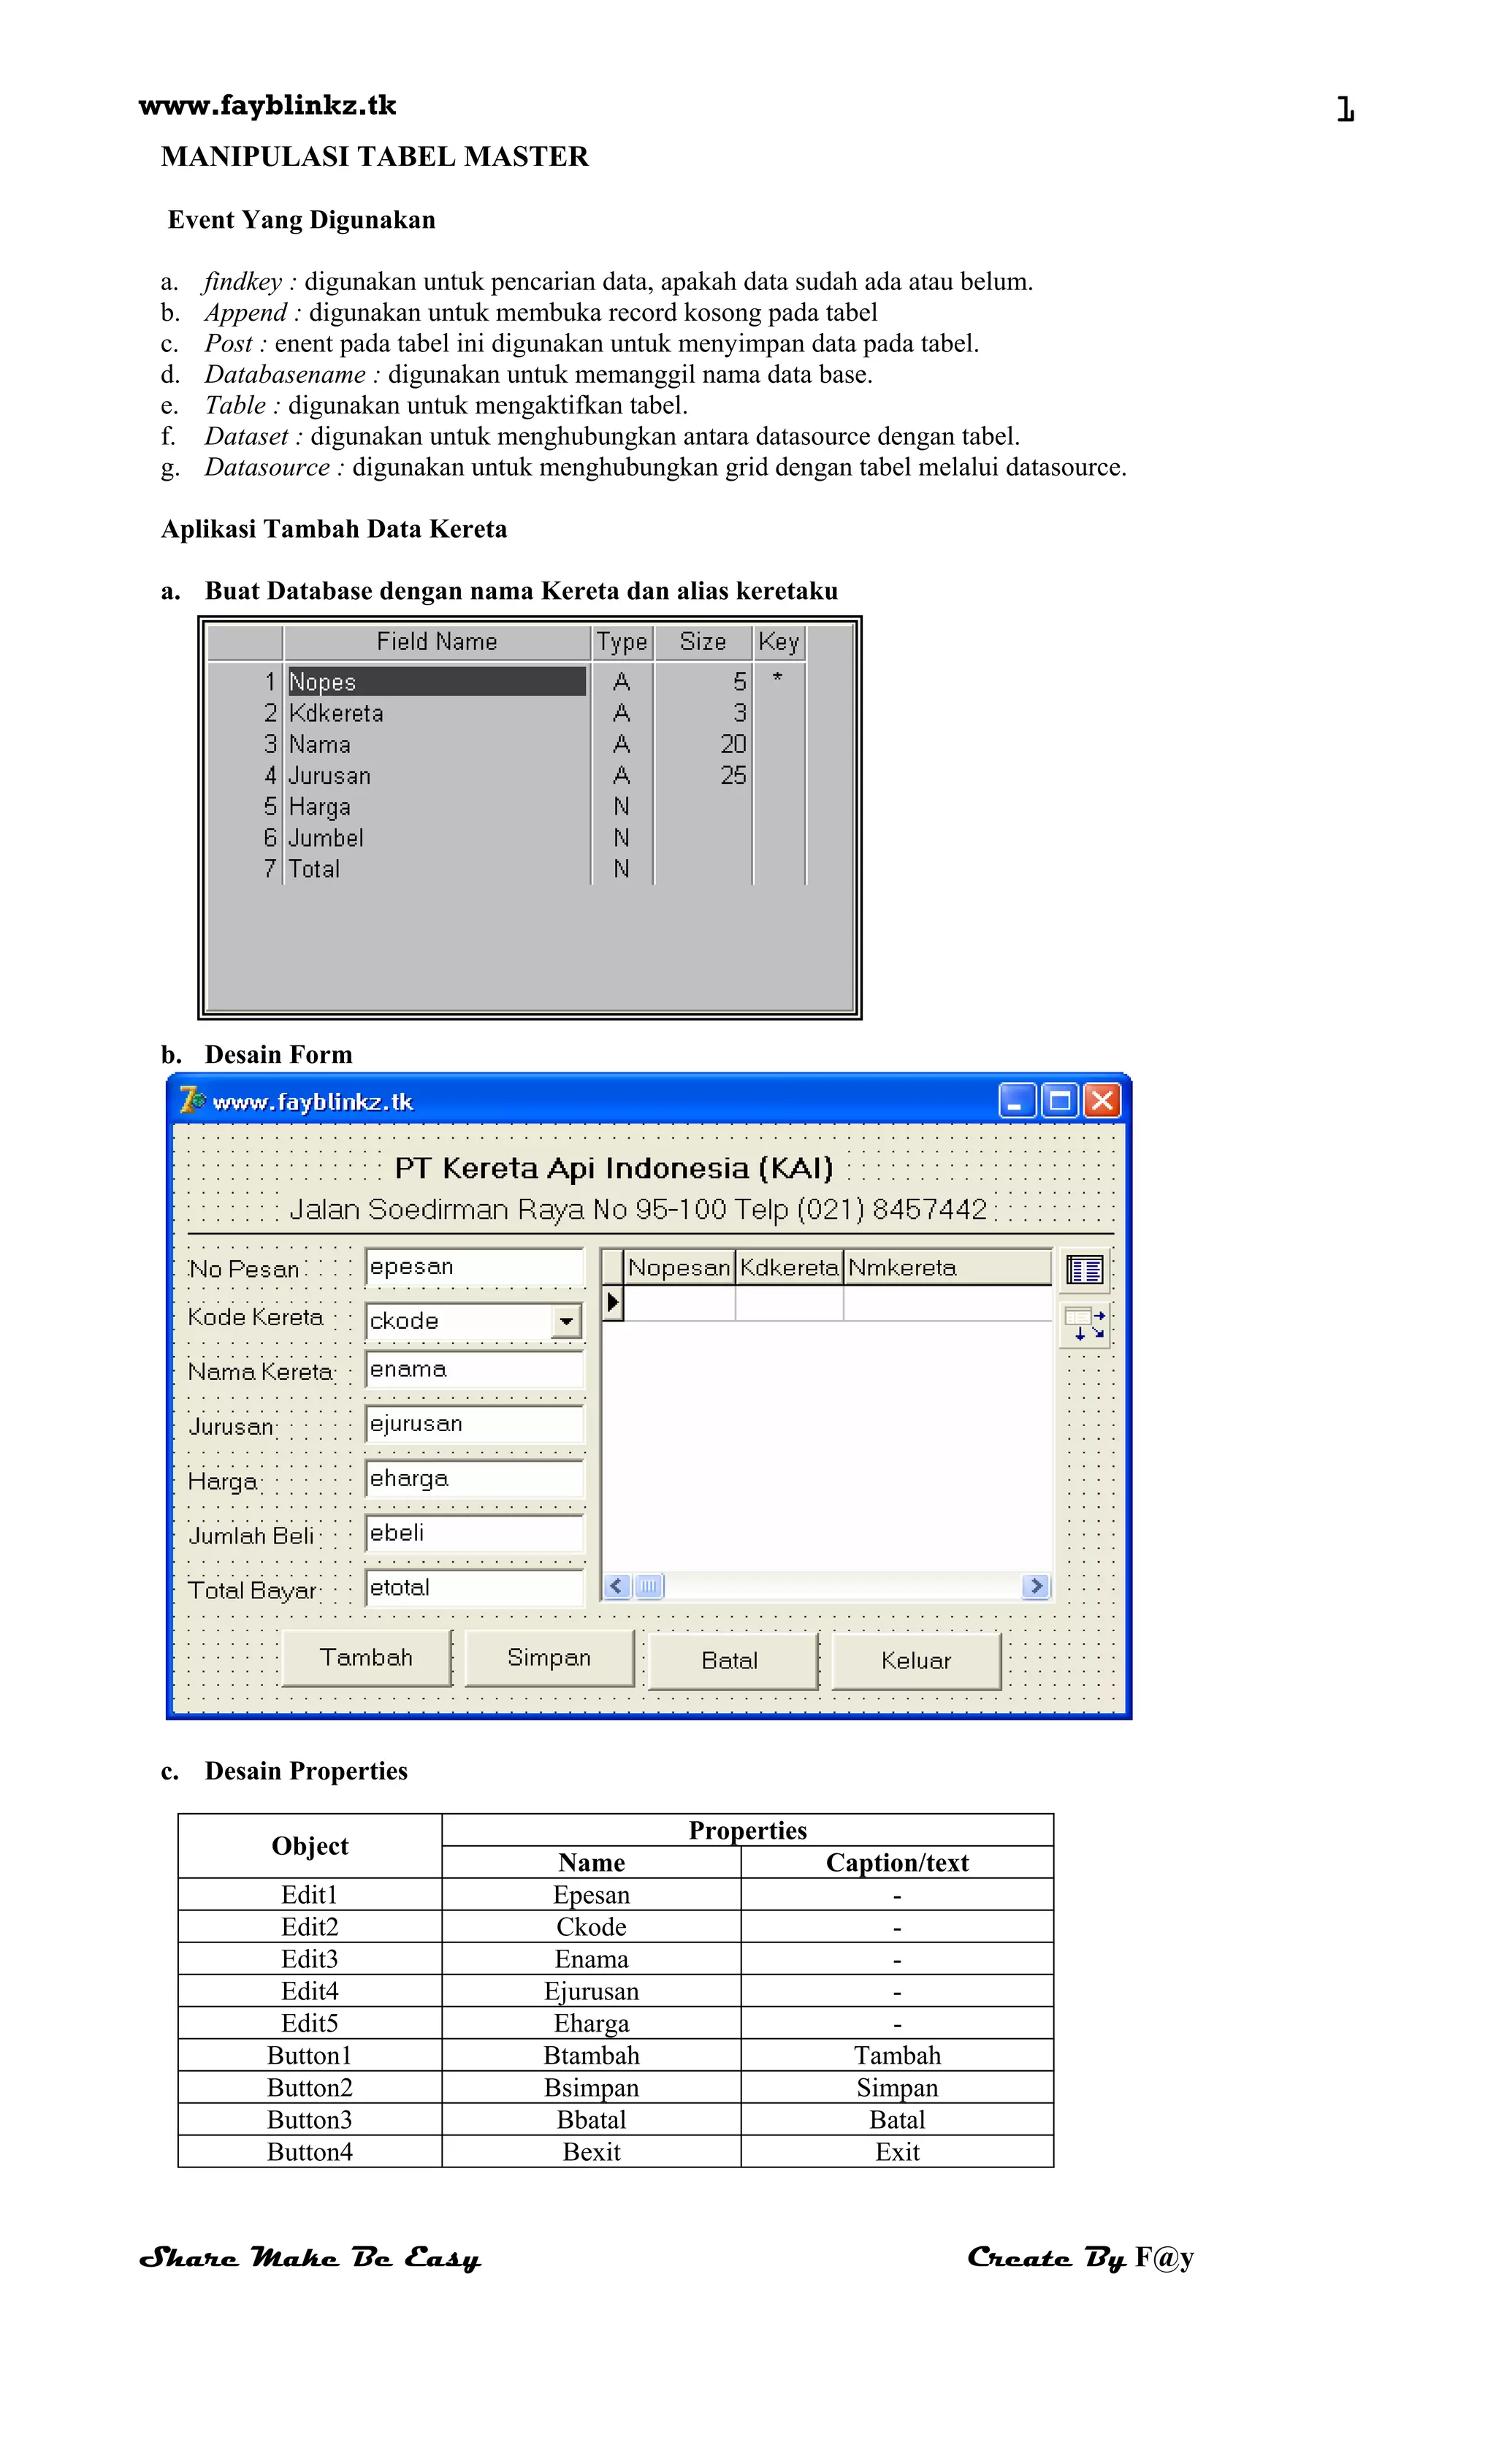Maximize the www.fayblinkz.tk form window

tap(1059, 1101)
